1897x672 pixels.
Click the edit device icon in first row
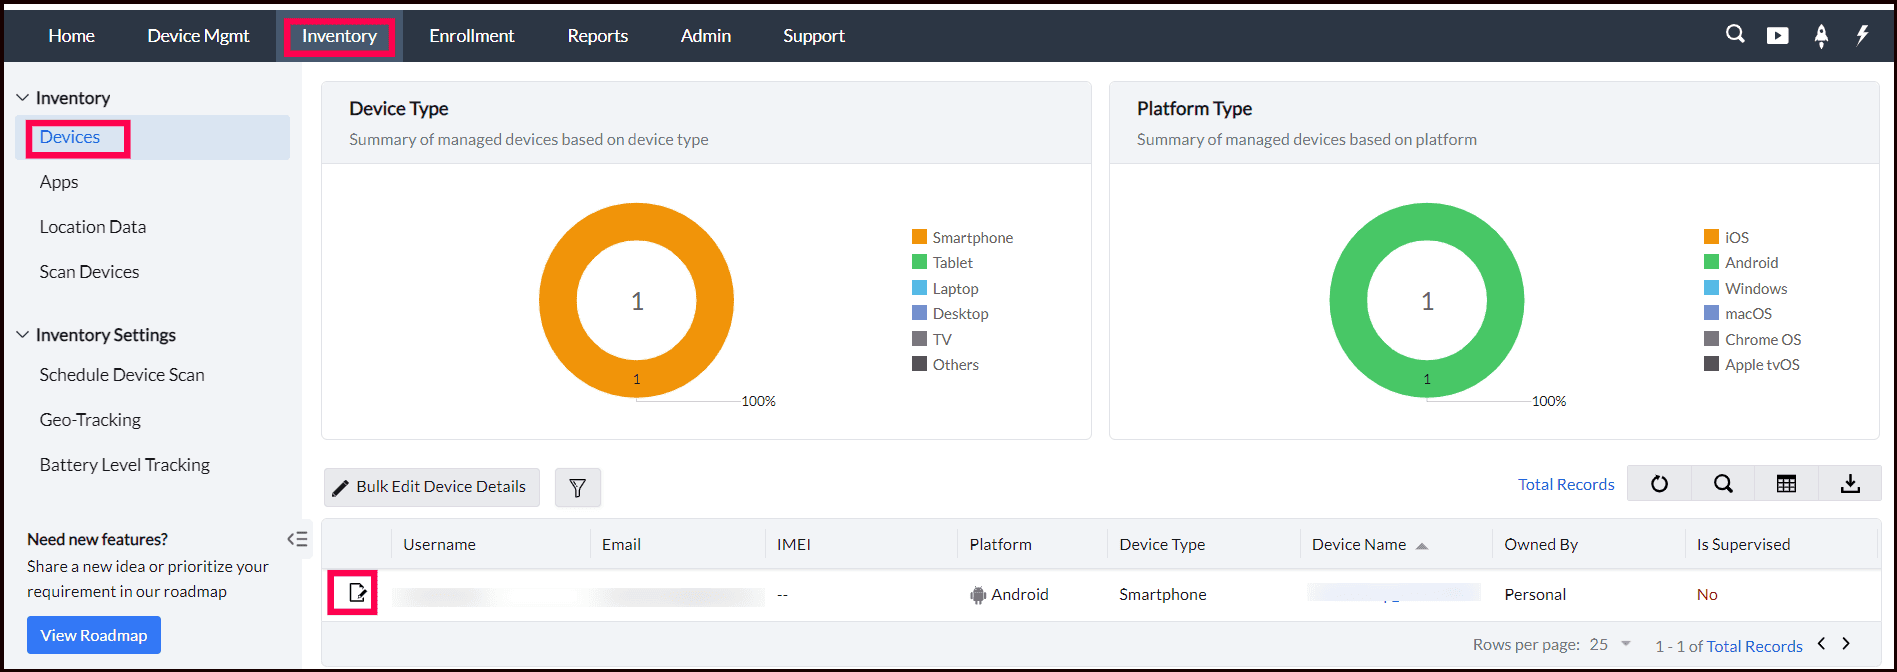(x=357, y=594)
